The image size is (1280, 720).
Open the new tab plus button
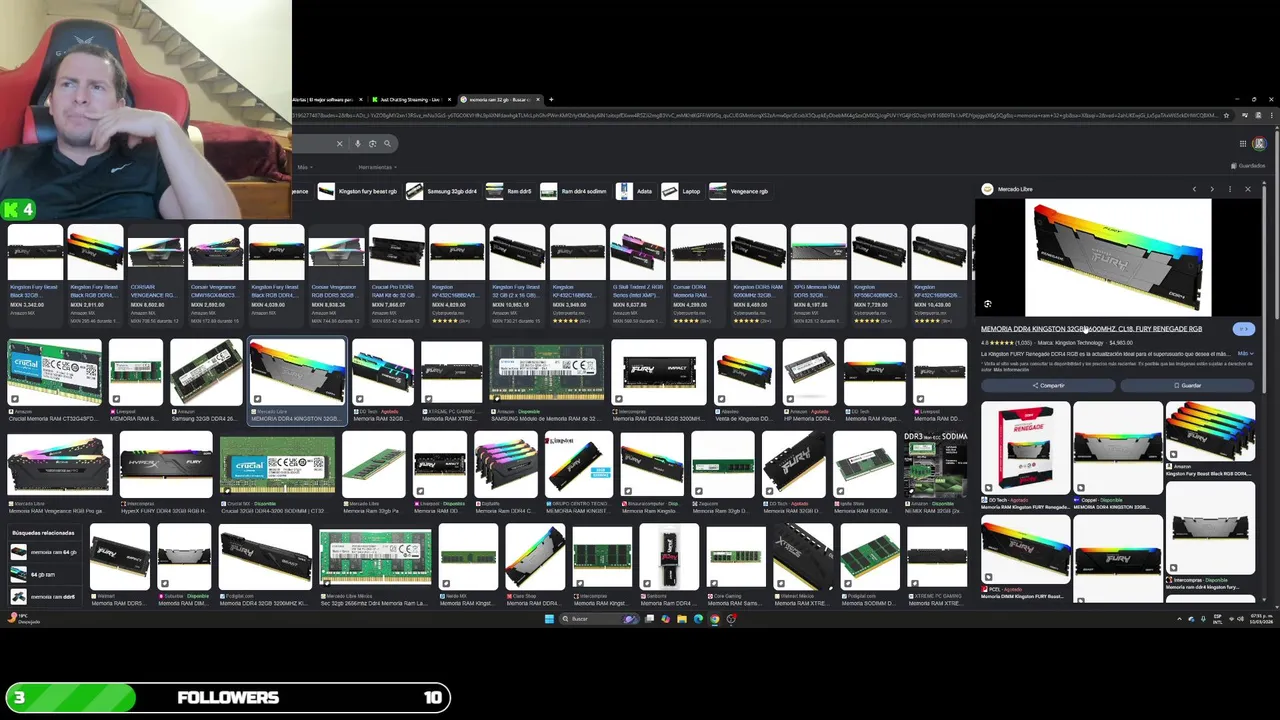coord(550,100)
